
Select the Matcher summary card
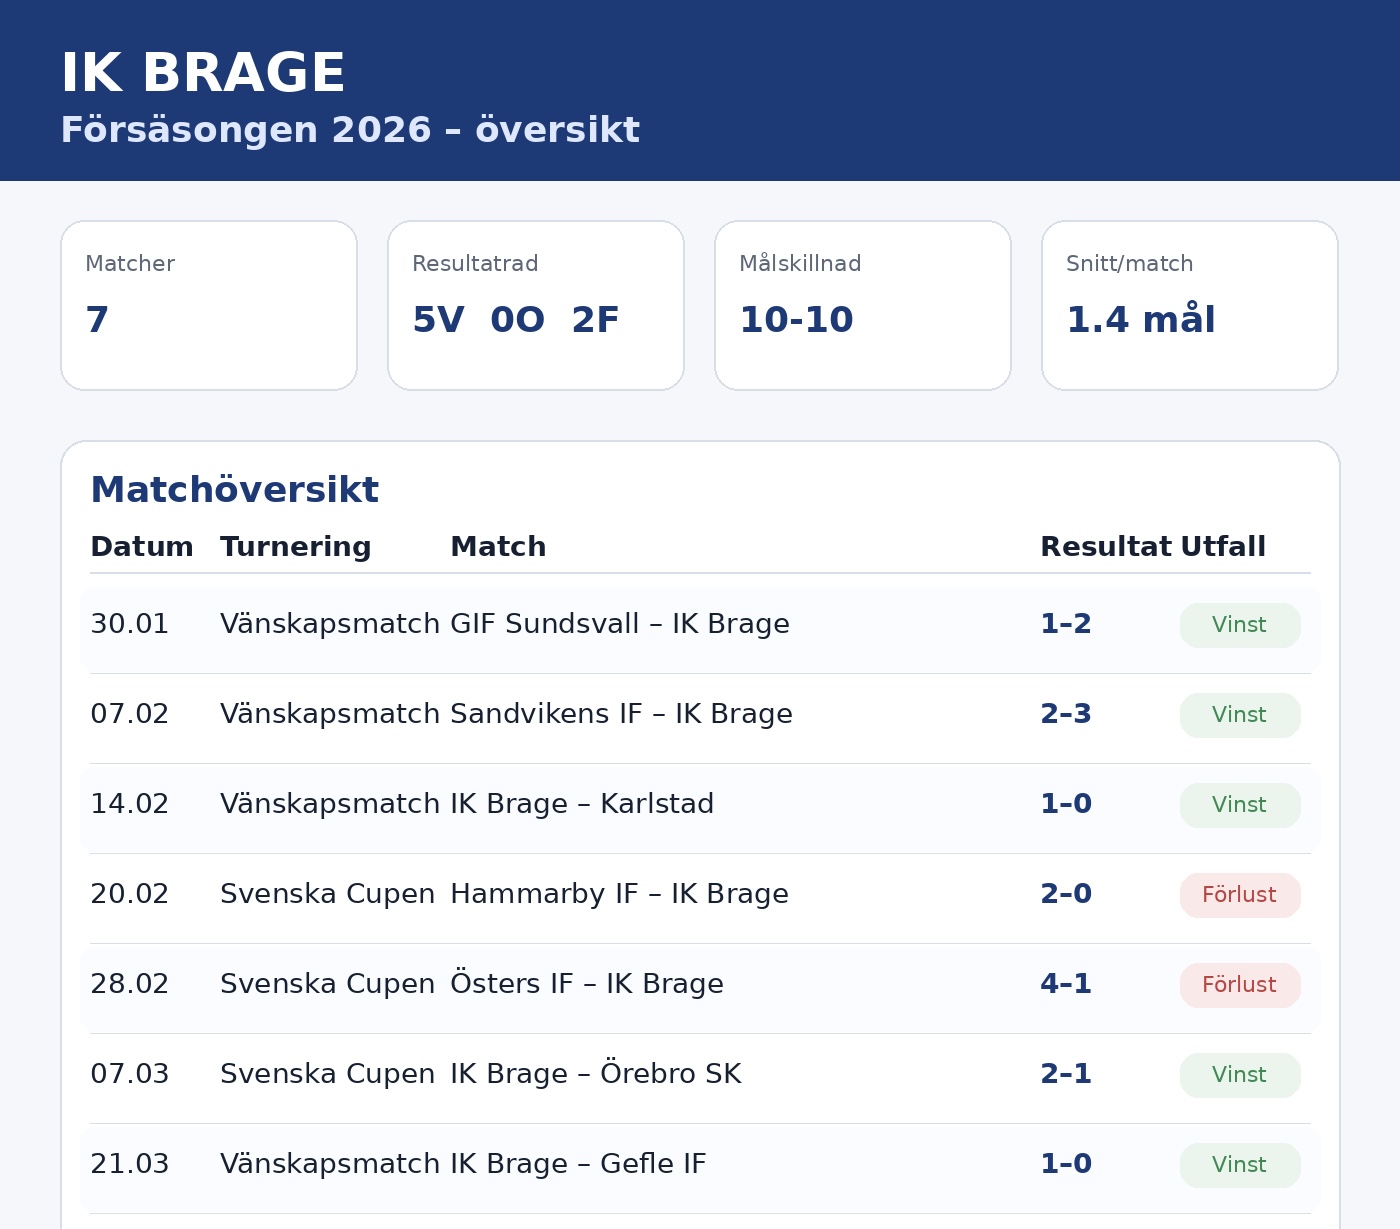coord(209,305)
